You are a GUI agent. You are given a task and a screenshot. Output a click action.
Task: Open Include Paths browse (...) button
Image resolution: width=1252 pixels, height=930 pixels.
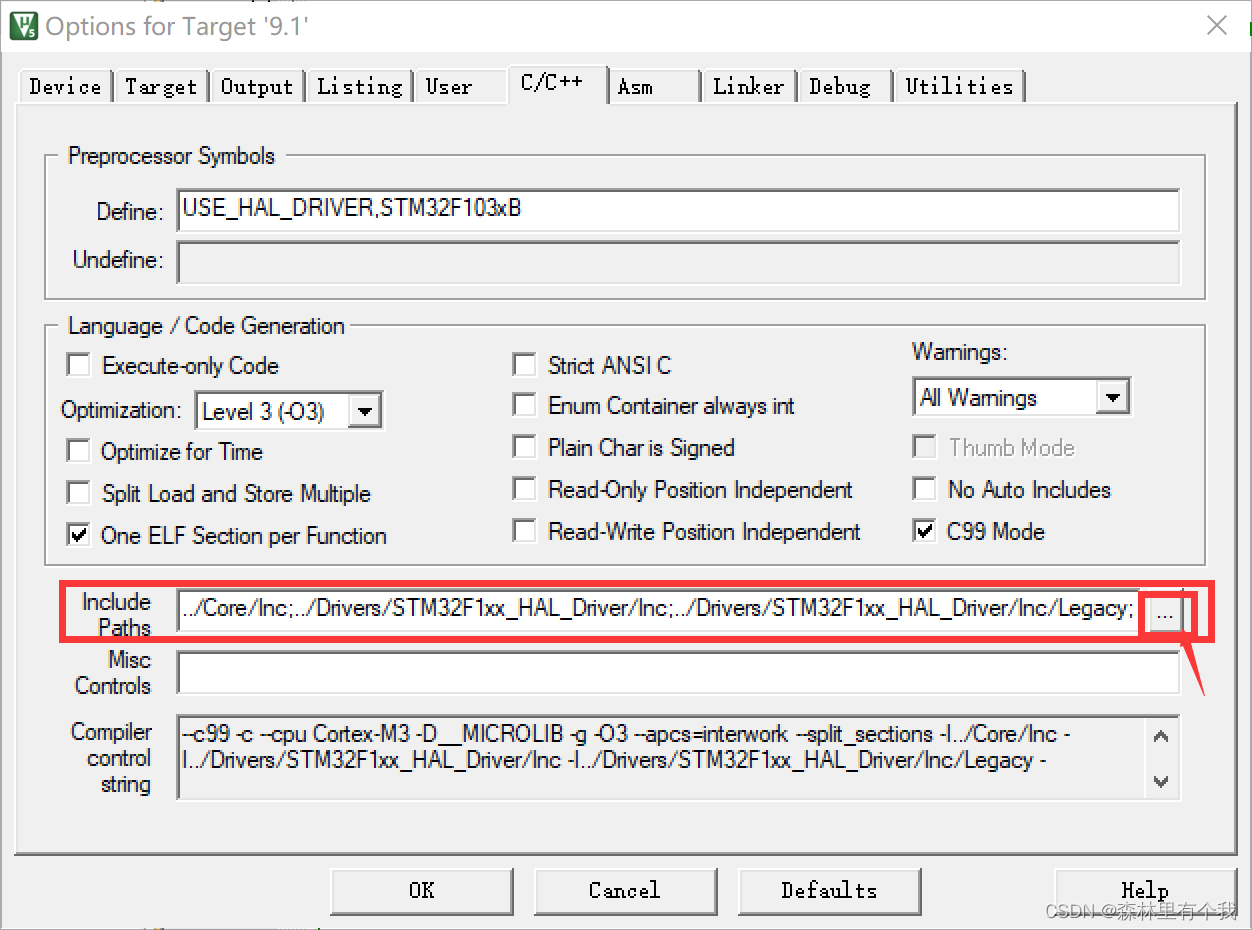1164,616
